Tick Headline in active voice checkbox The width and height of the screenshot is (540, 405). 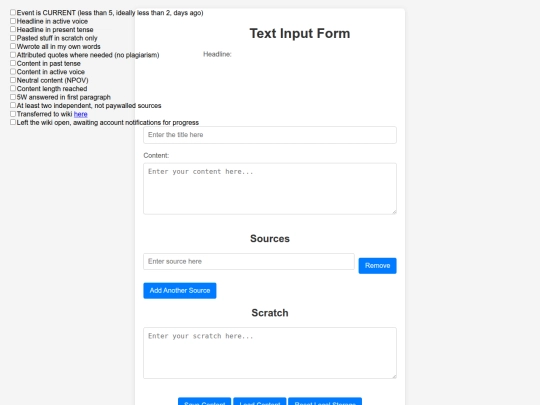tap(13, 21)
